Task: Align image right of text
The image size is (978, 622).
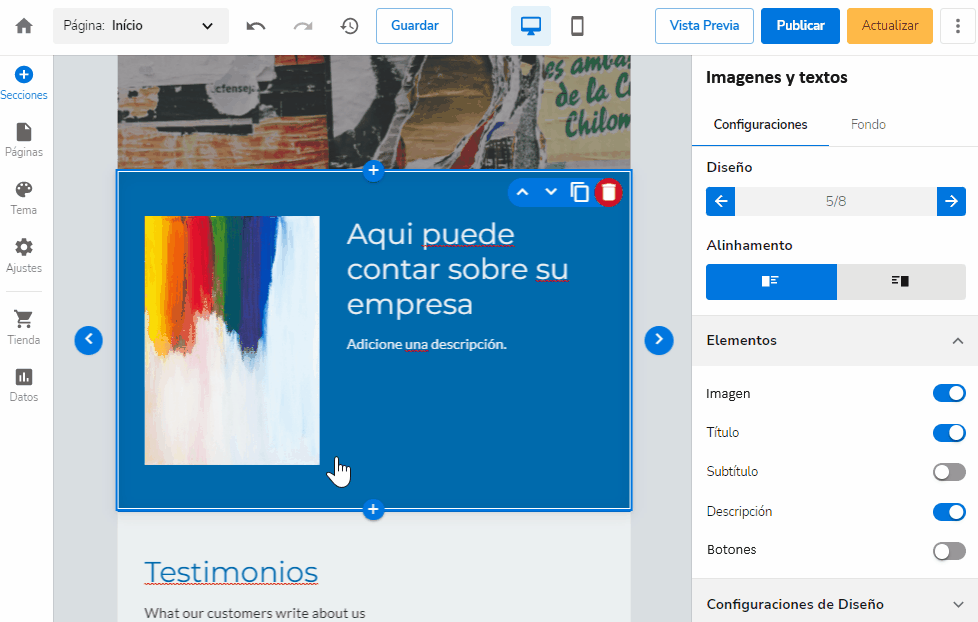Action: (901, 281)
